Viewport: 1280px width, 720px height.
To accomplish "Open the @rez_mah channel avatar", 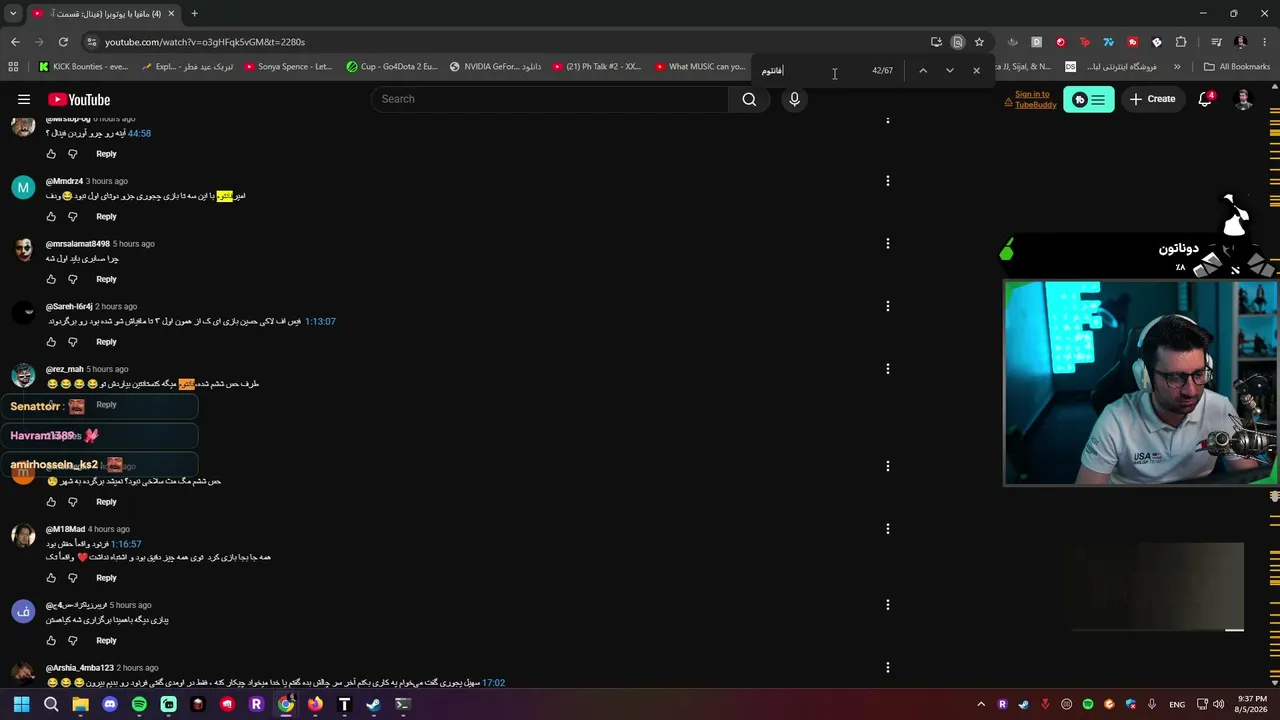I will pos(23,376).
